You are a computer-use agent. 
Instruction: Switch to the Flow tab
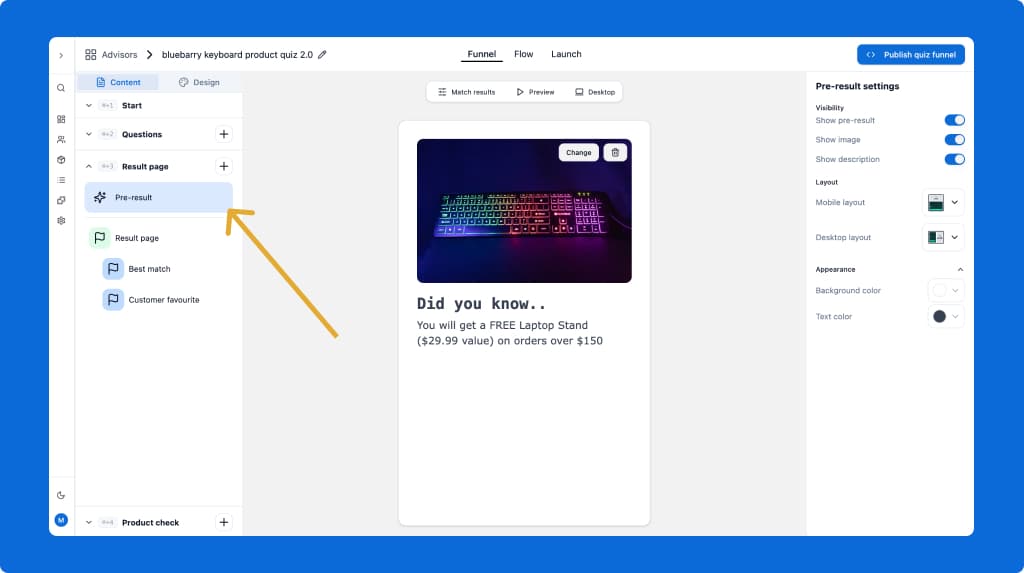tap(523, 54)
